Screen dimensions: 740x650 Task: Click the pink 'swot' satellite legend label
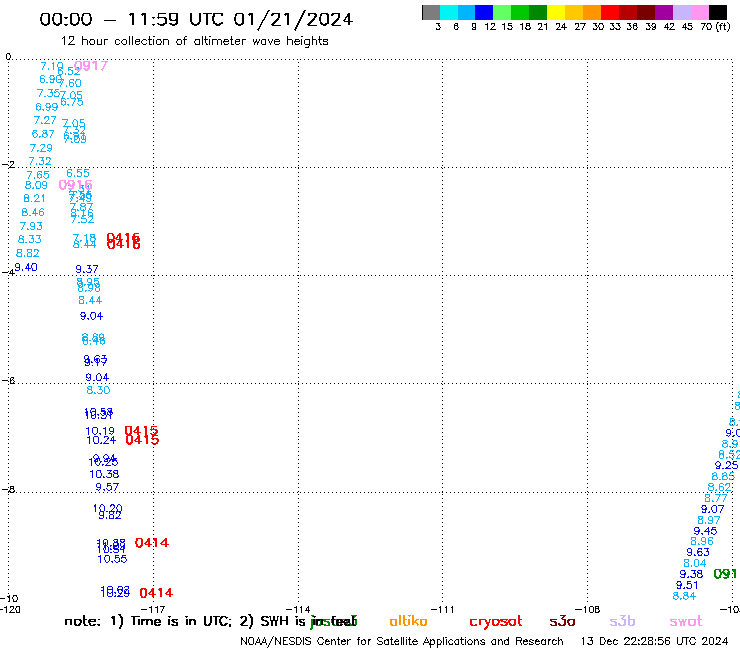pyautogui.click(x=686, y=621)
